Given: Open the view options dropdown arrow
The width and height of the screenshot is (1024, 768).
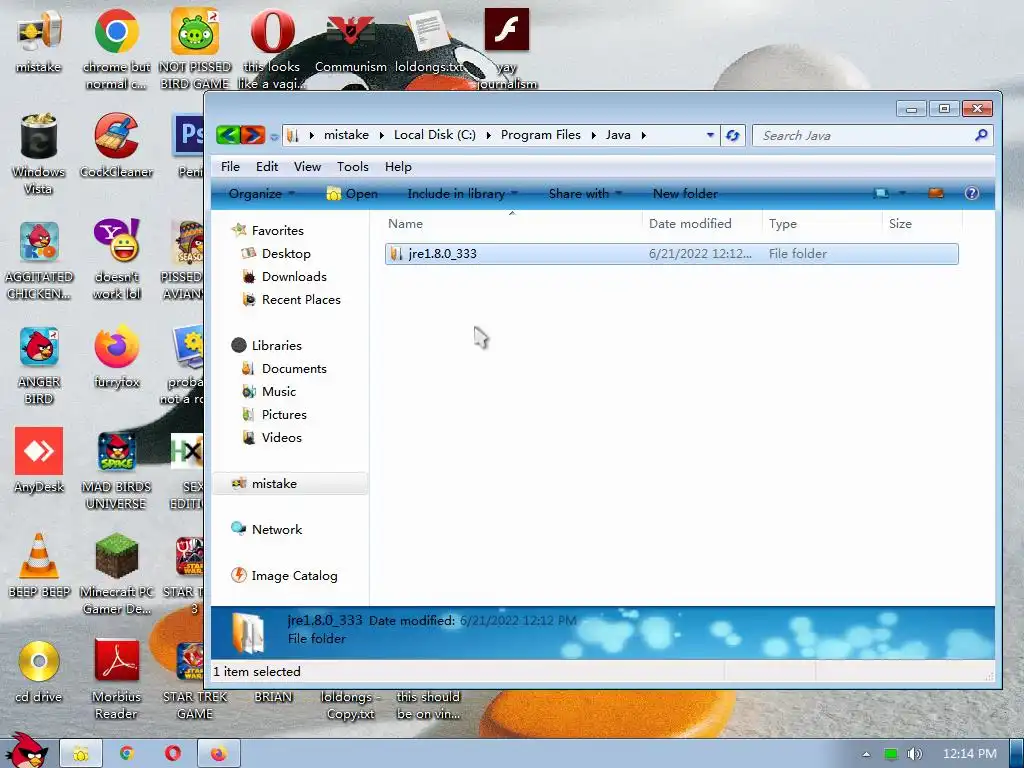Looking at the screenshot, I should [903, 193].
